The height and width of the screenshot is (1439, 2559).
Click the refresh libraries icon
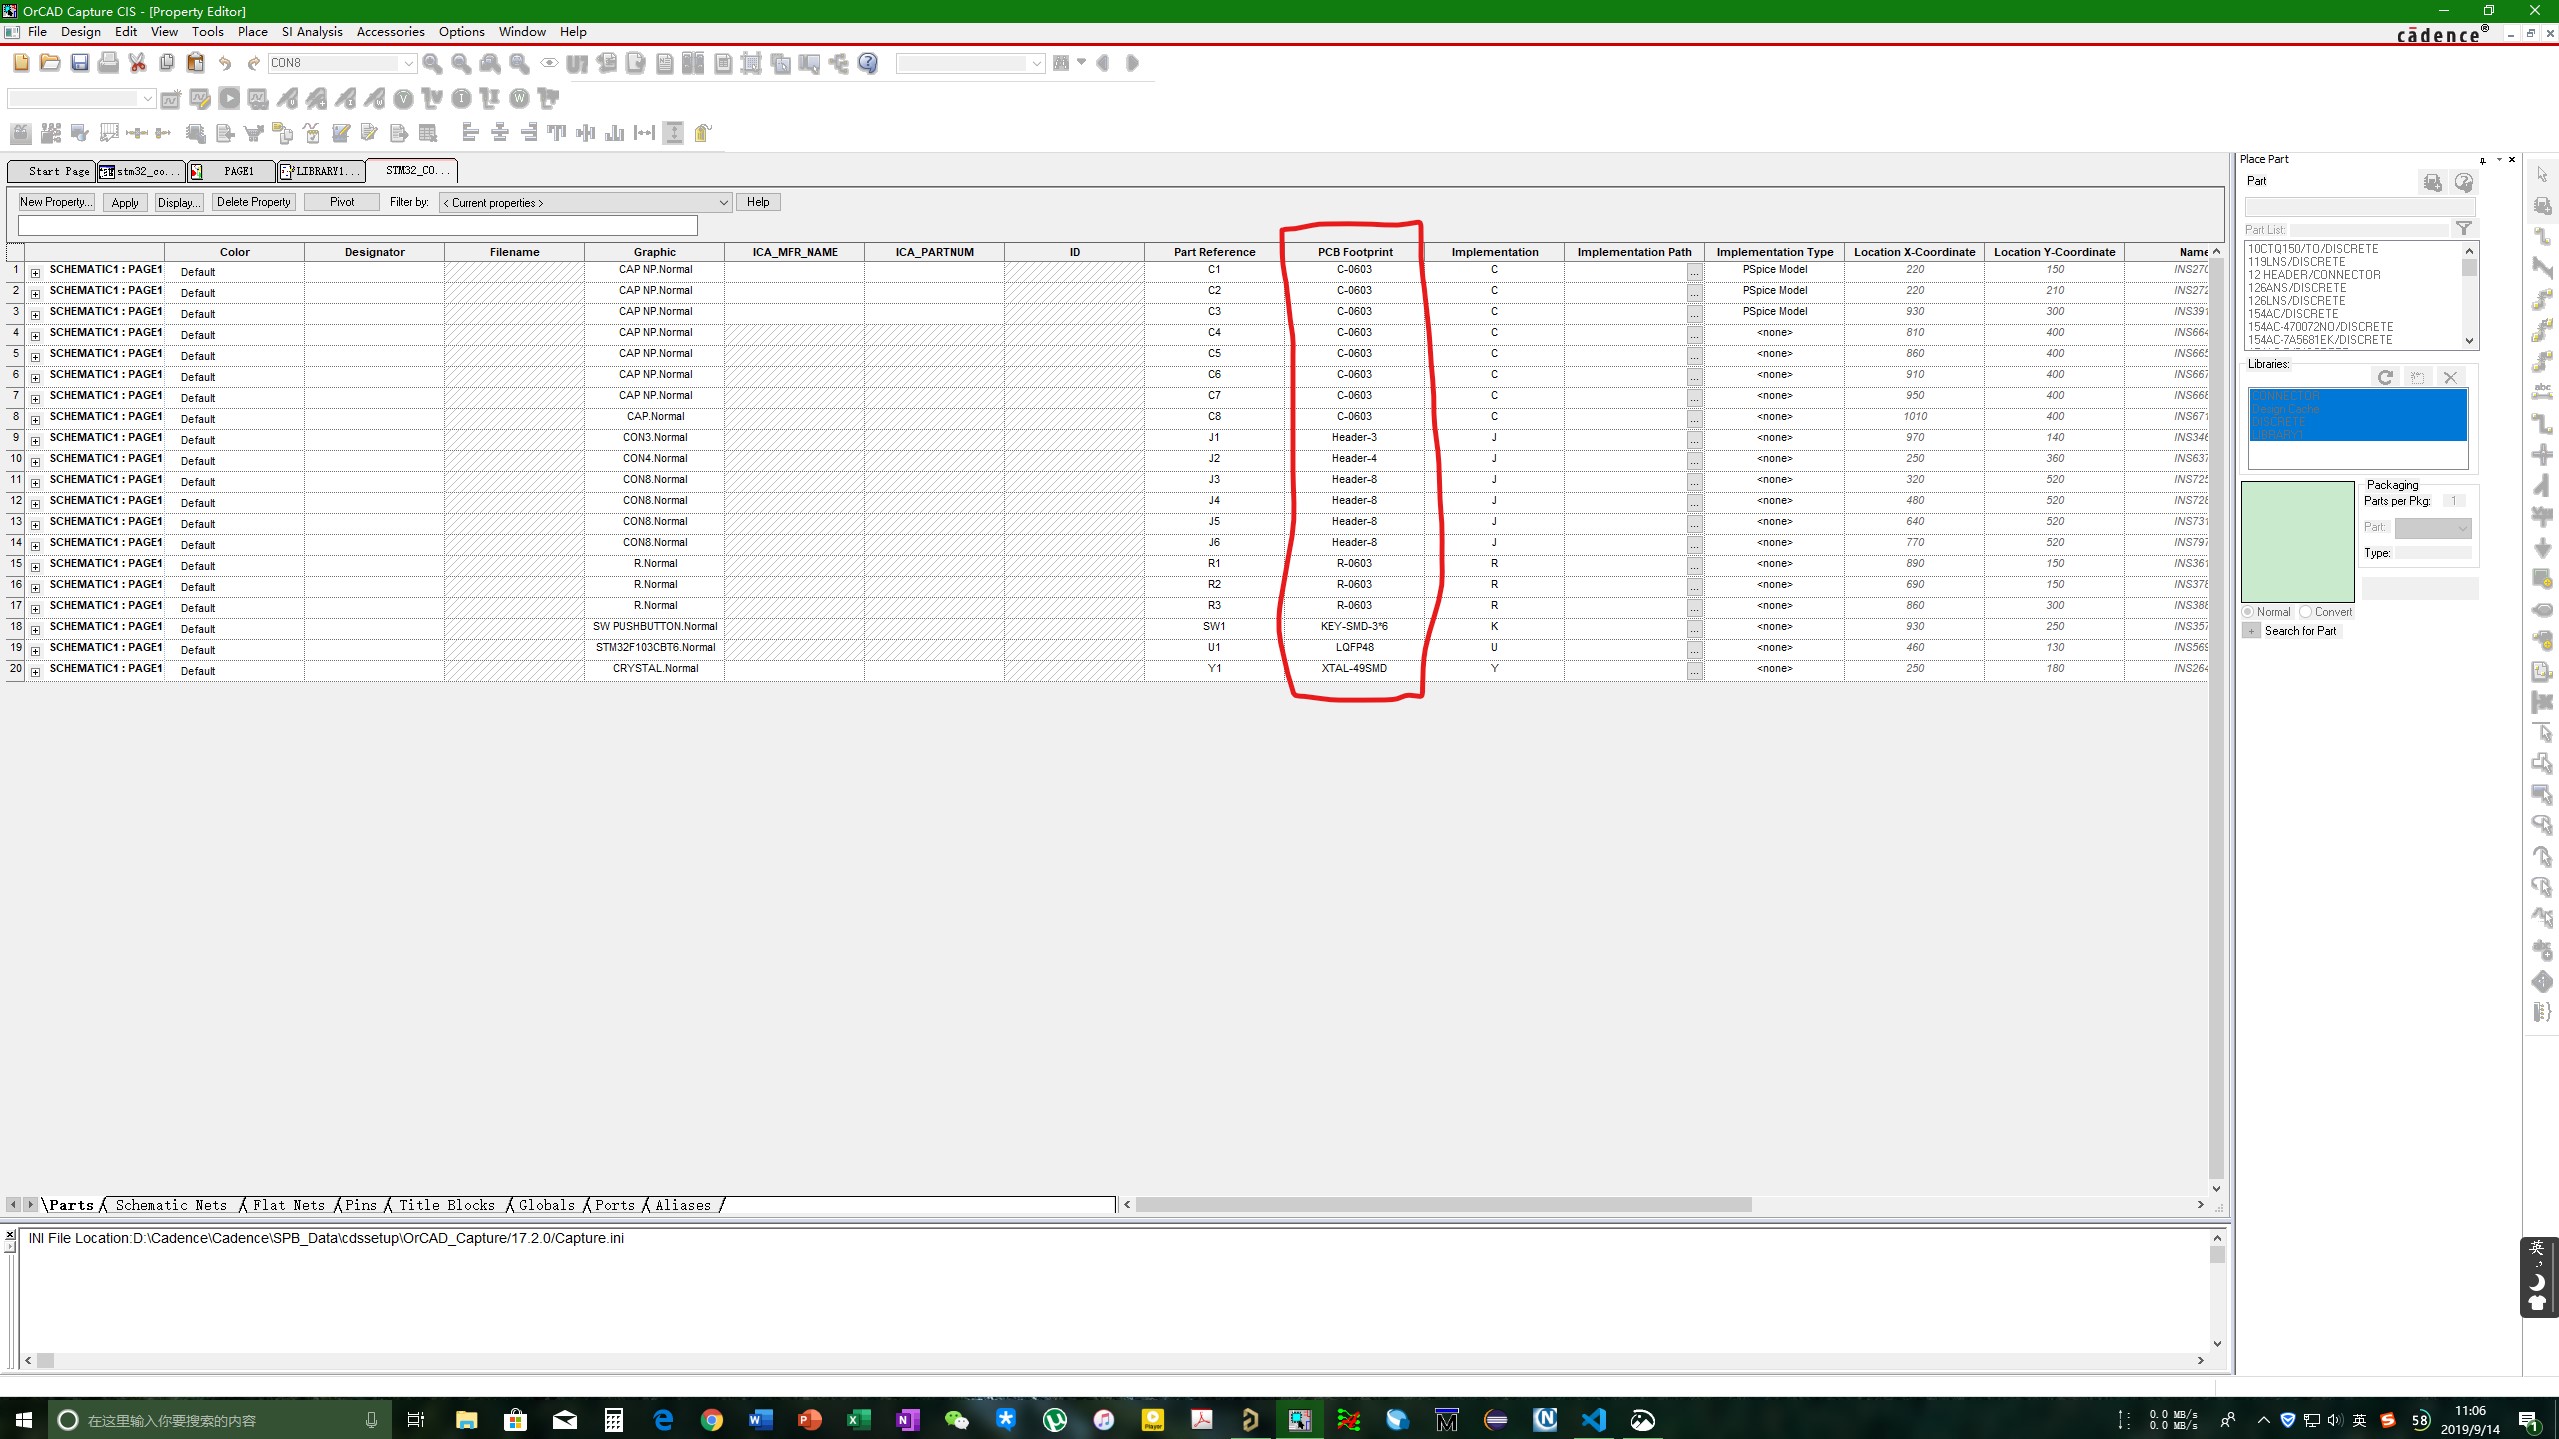coord(2385,377)
